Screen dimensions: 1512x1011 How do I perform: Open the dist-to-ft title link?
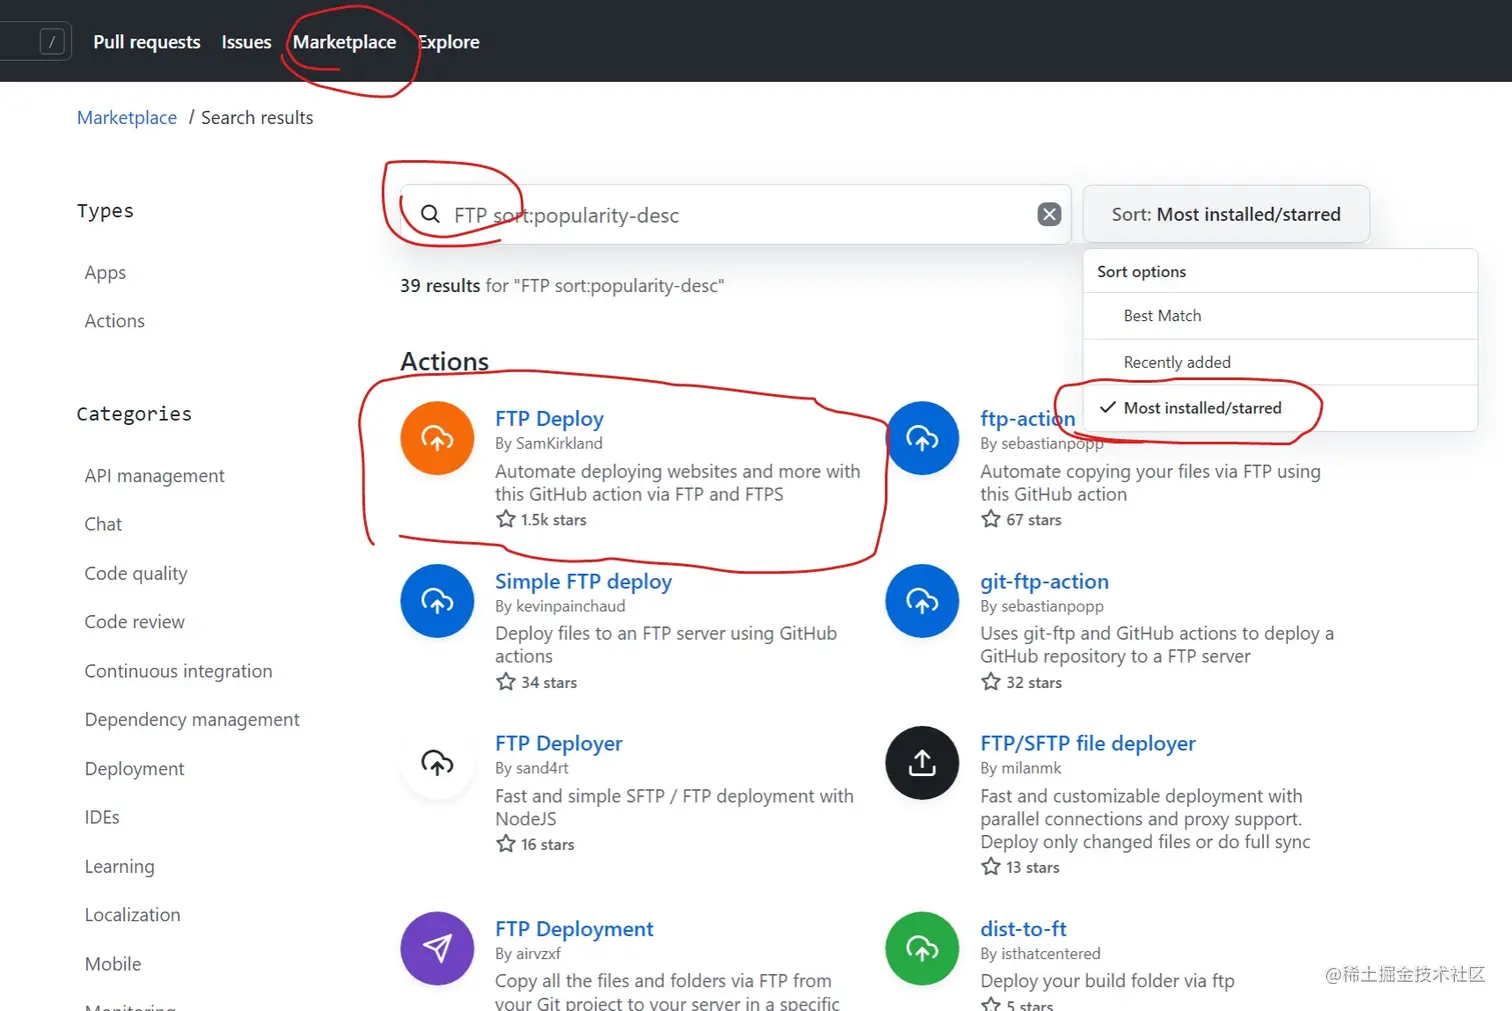tap(1023, 929)
